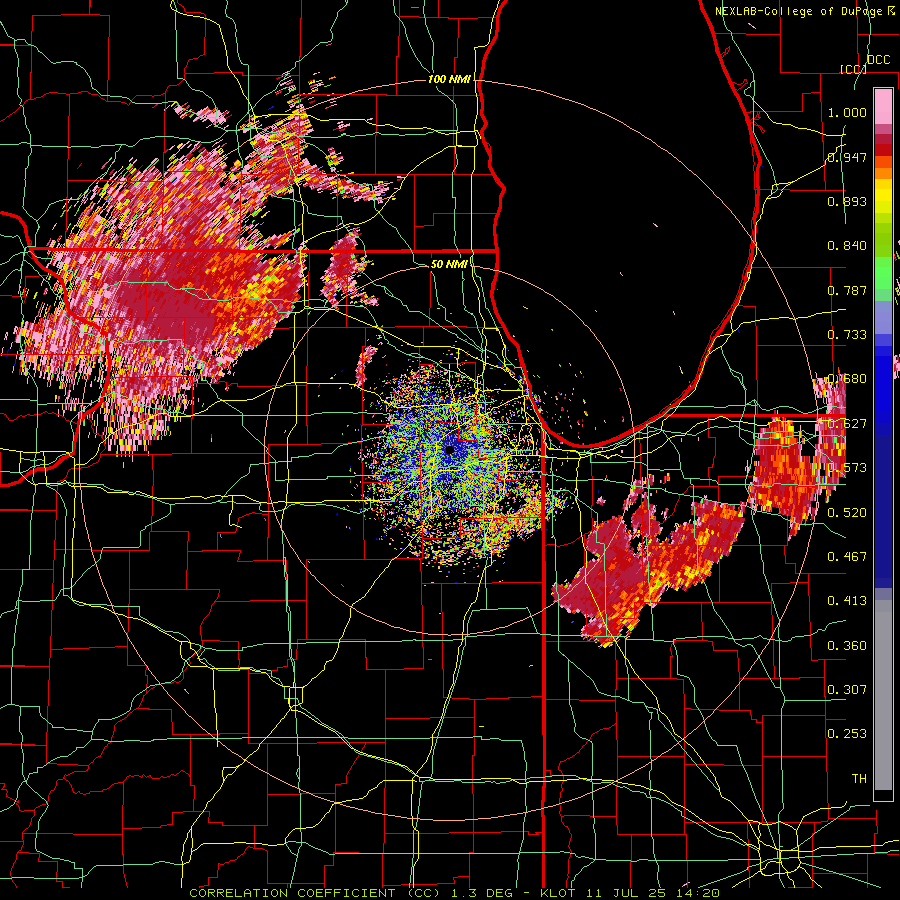Select the 0.360 scale value
The image size is (900, 900).
pyautogui.click(x=847, y=646)
